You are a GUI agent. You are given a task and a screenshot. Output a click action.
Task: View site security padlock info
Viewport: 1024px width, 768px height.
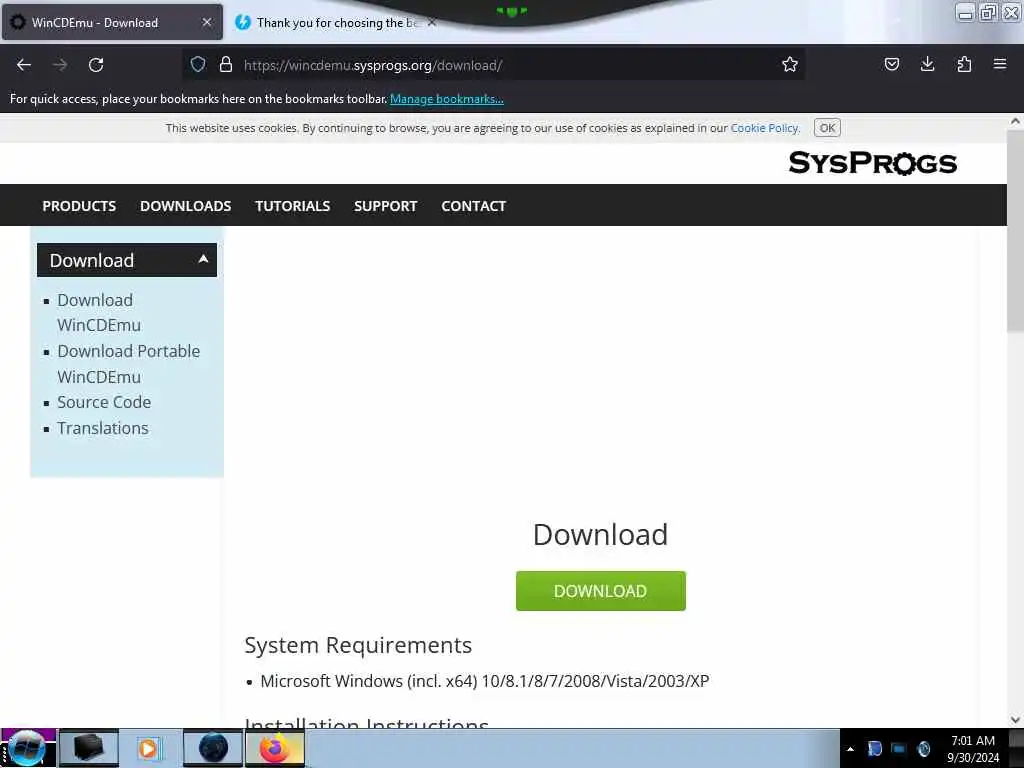point(226,64)
